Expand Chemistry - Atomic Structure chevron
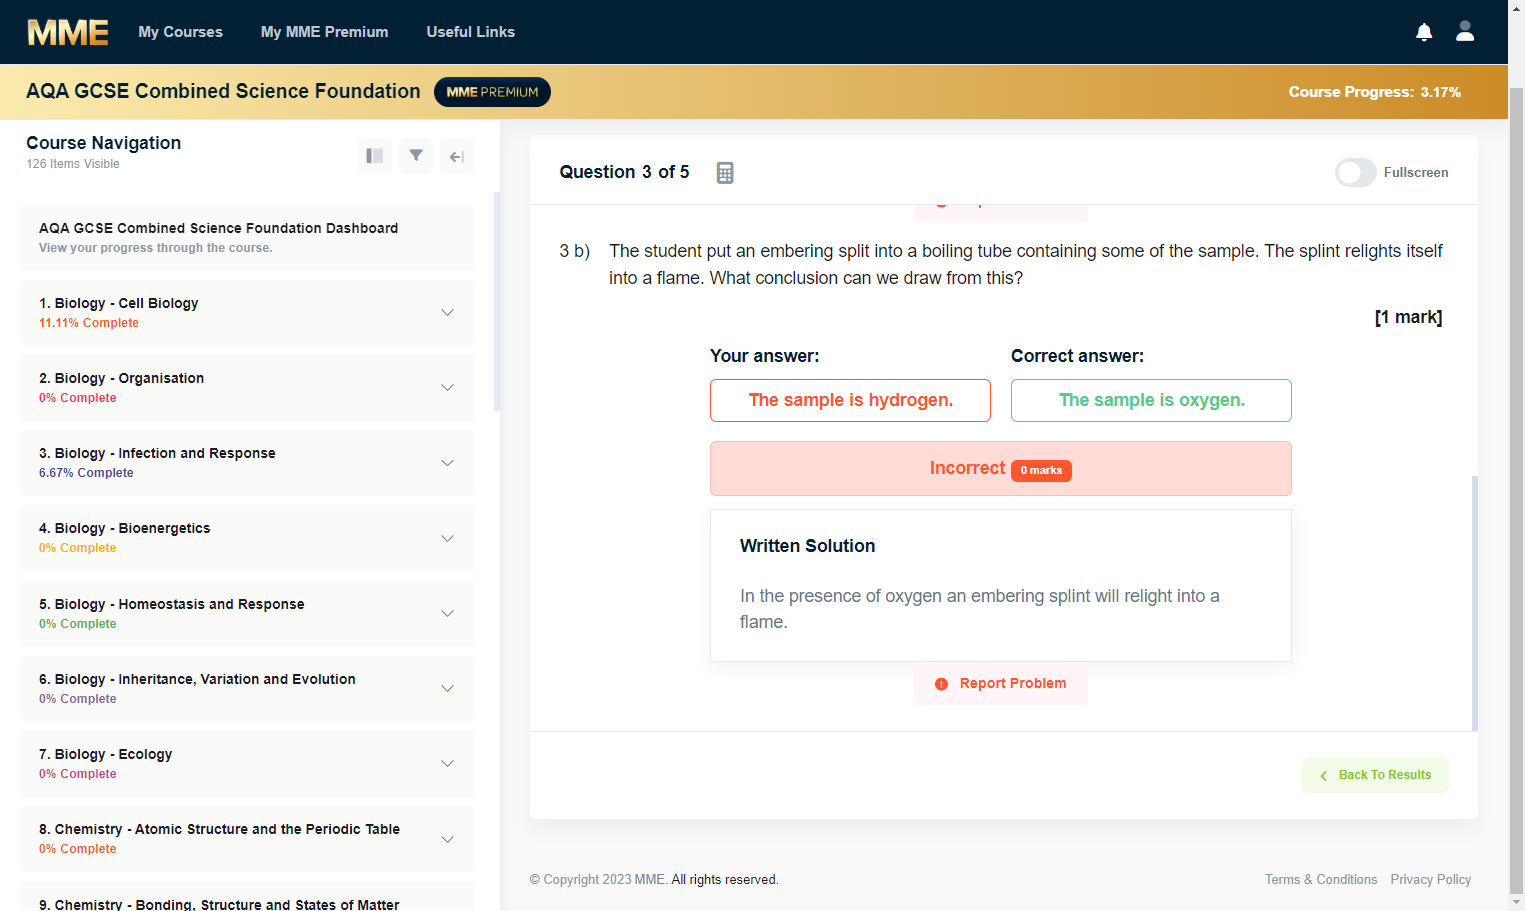Viewport: 1525px width, 911px height. click(447, 839)
